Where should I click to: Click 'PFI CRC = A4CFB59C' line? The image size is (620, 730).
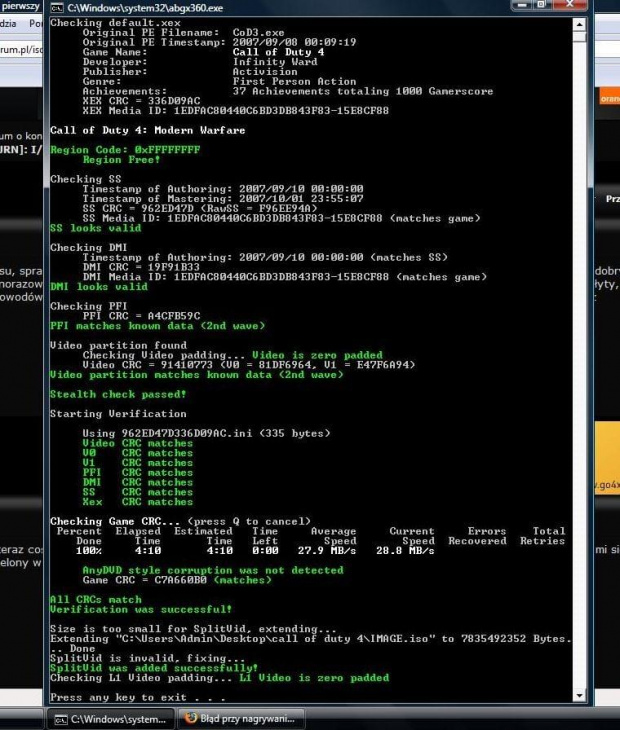[142, 316]
